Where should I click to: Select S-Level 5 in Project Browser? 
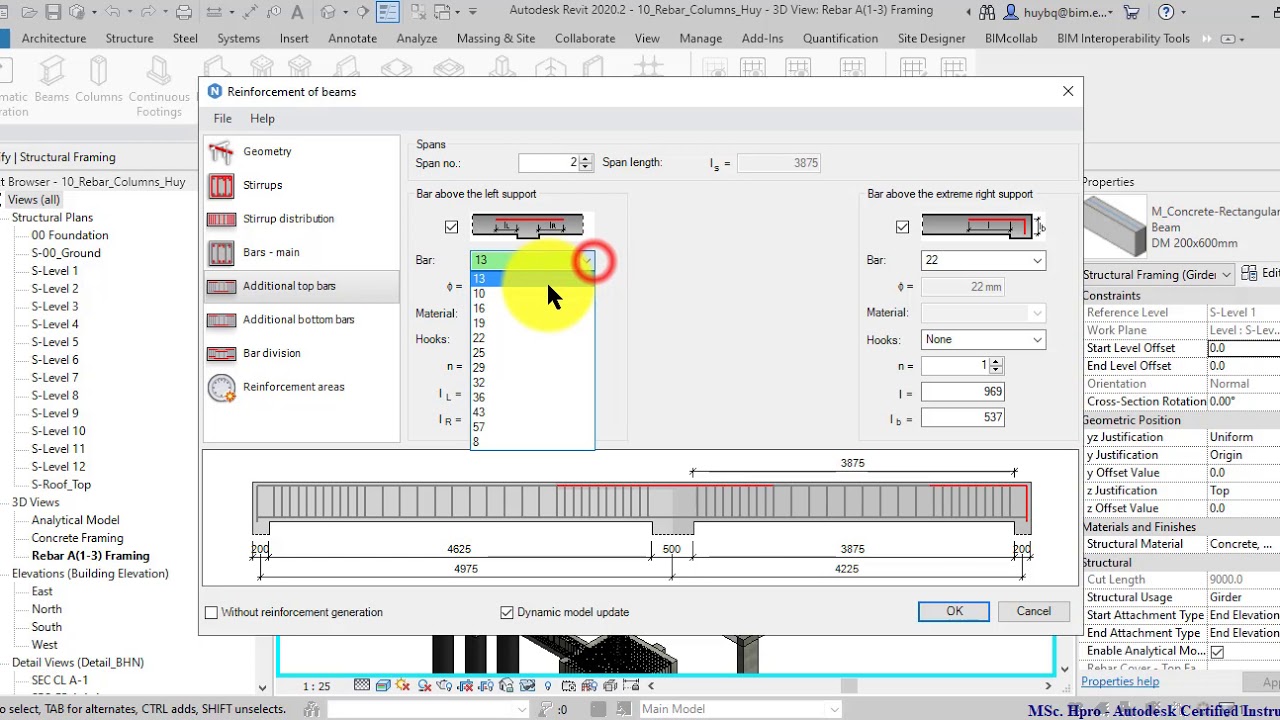click(55, 342)
